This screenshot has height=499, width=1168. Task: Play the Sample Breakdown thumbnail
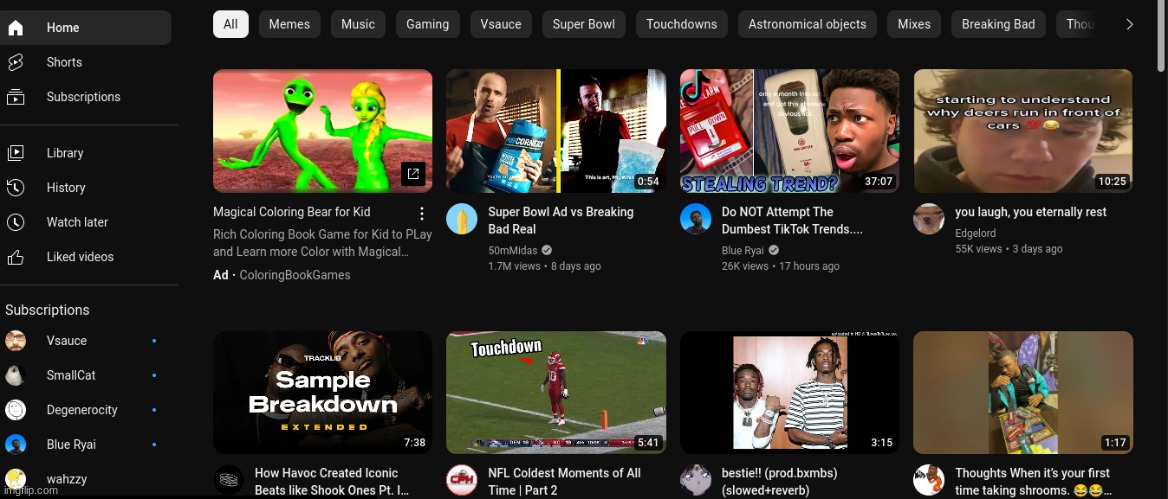(323, 392)
